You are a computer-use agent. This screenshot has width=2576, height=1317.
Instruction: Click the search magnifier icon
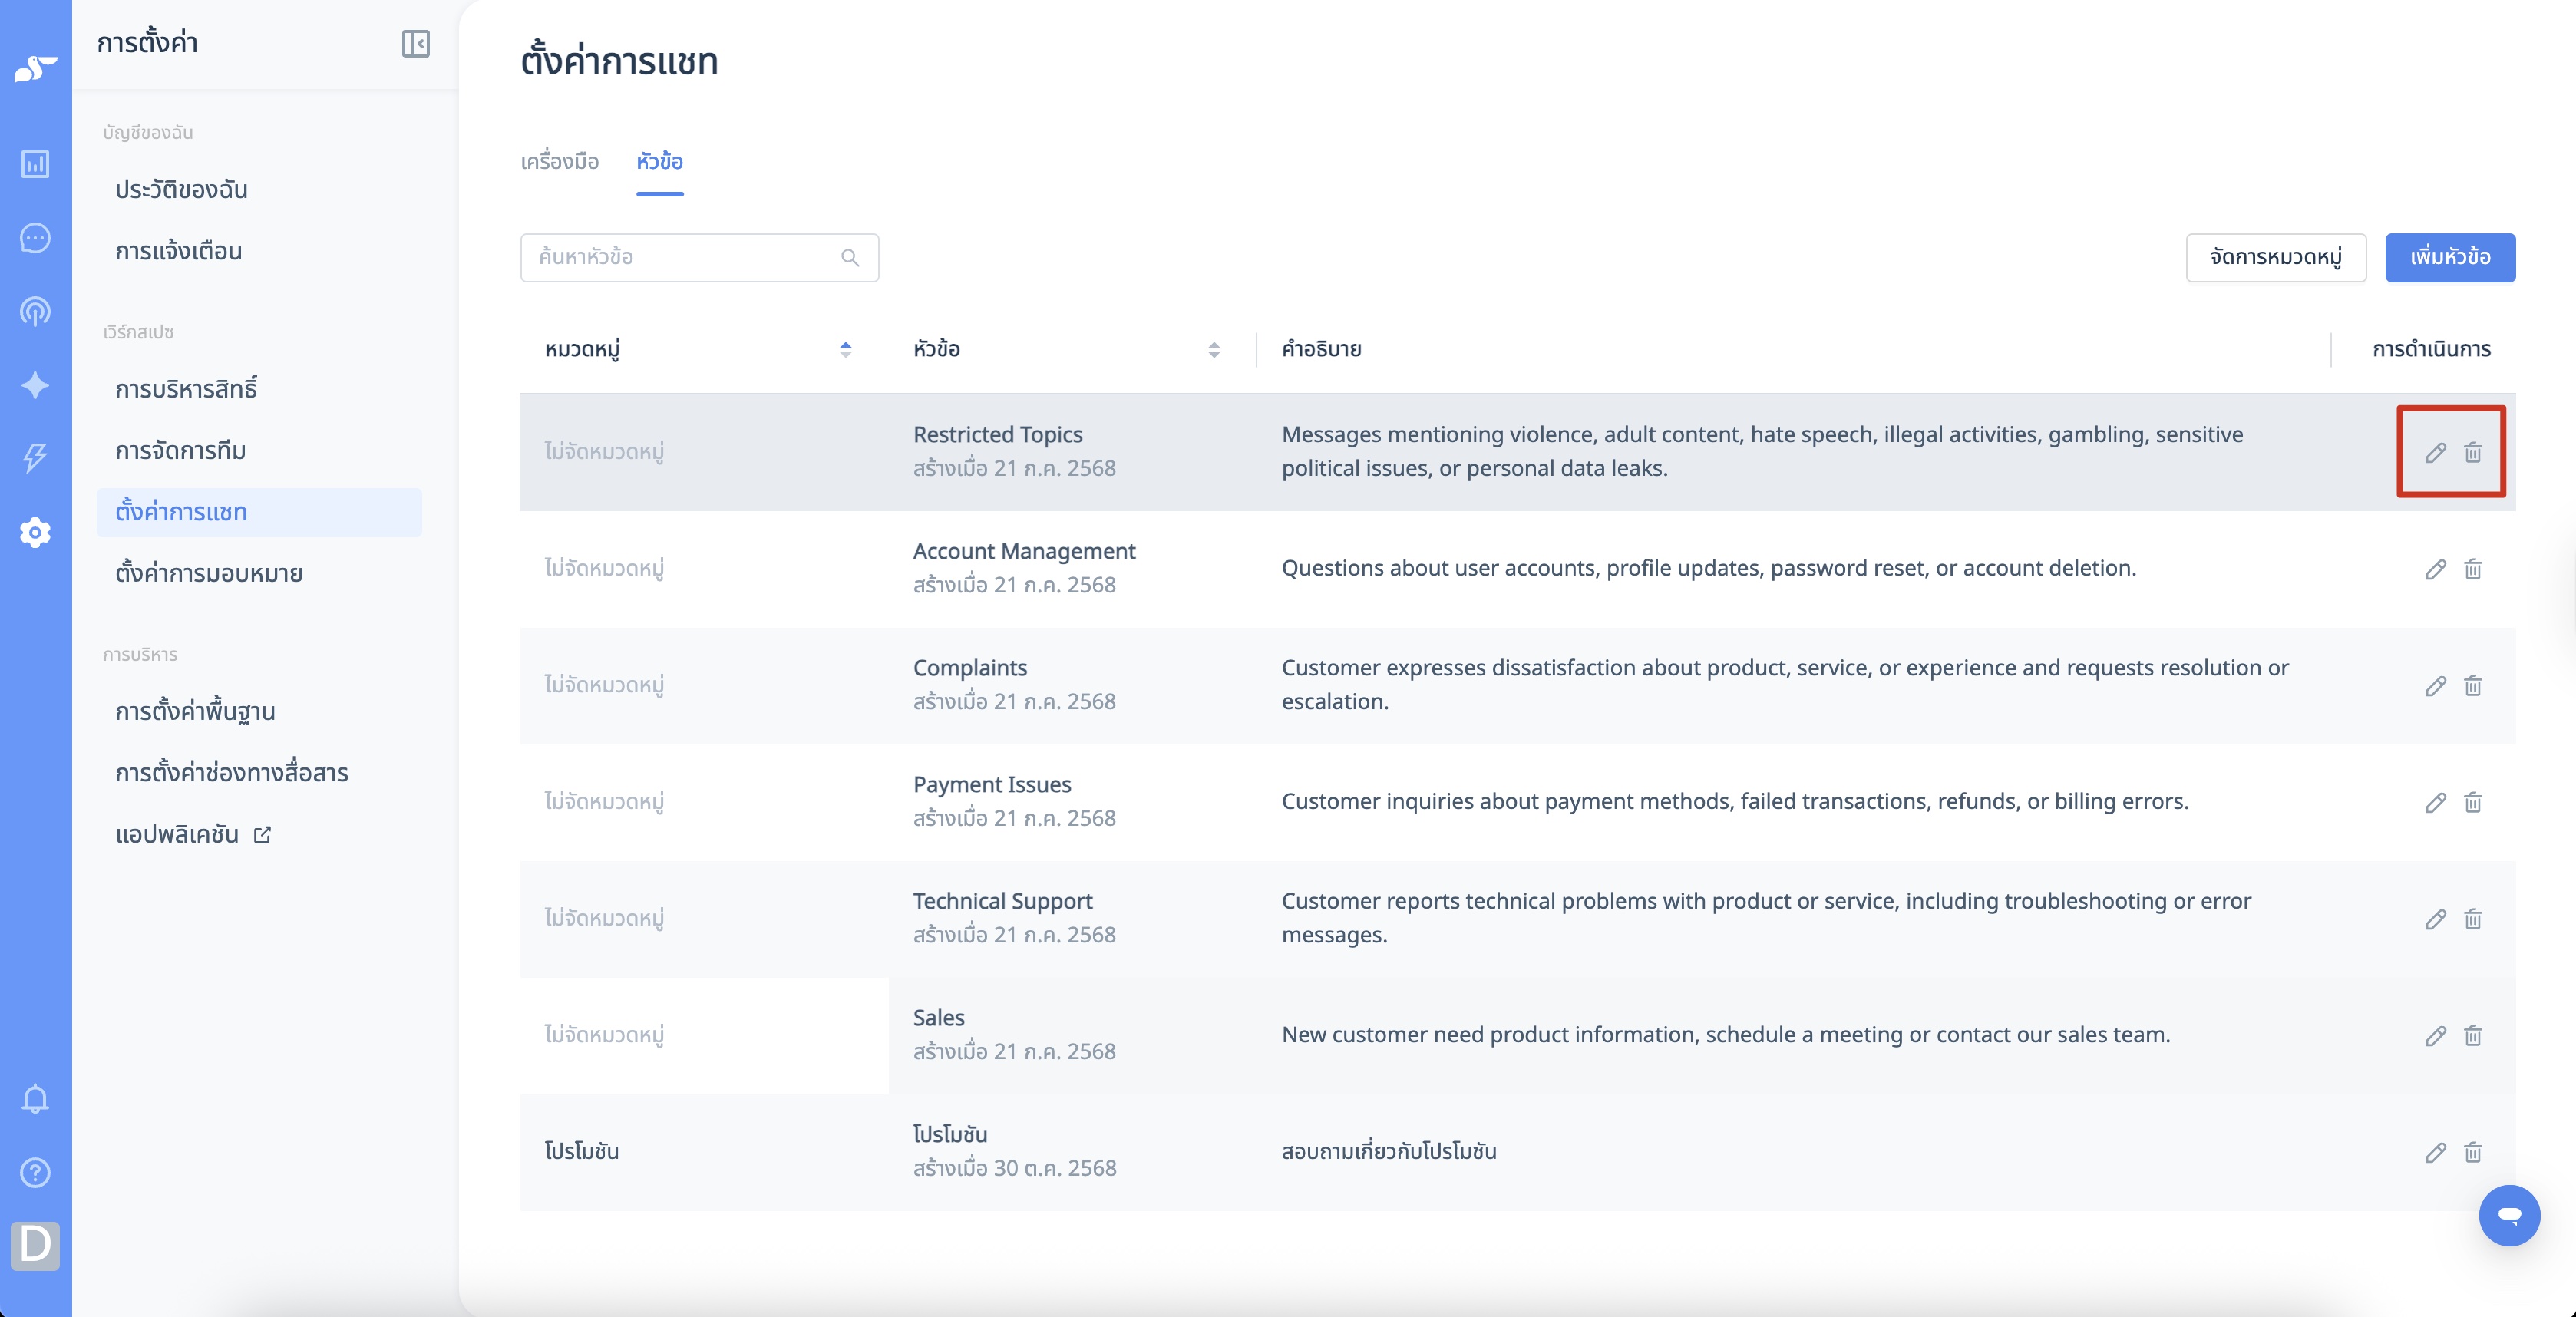(850, 258)
